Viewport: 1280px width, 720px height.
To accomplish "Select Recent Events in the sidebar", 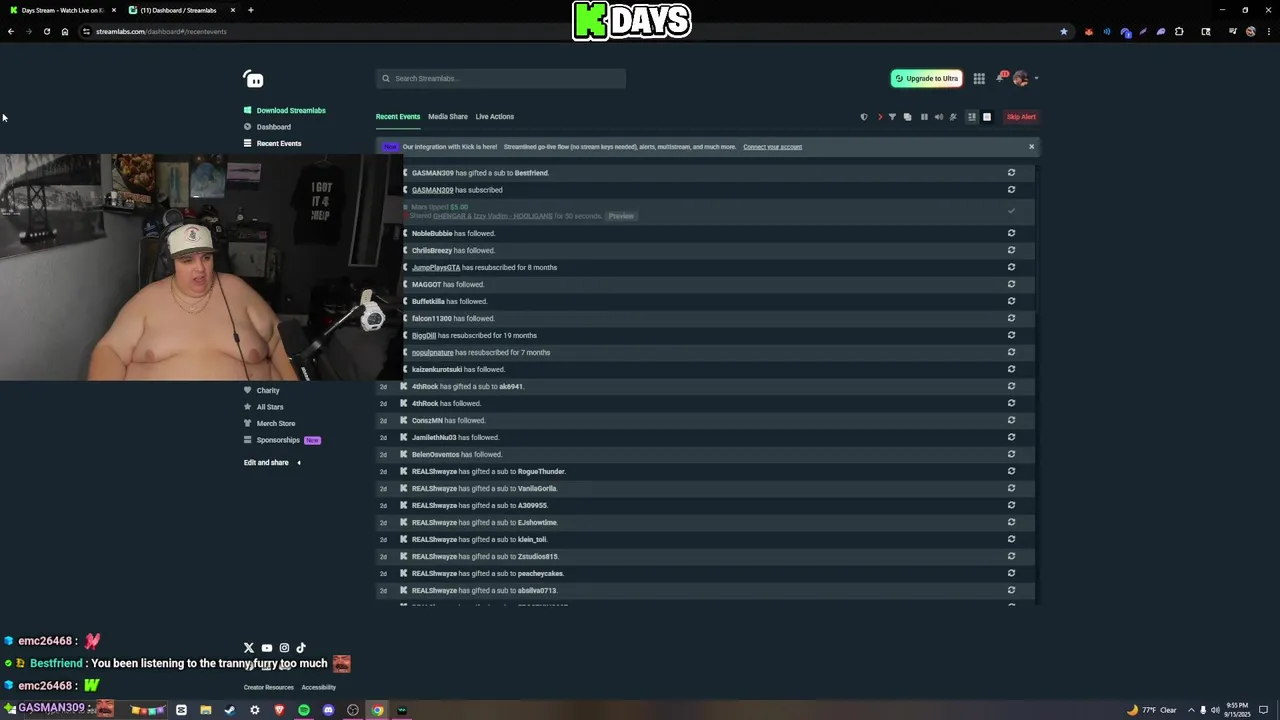I will 272,143.
